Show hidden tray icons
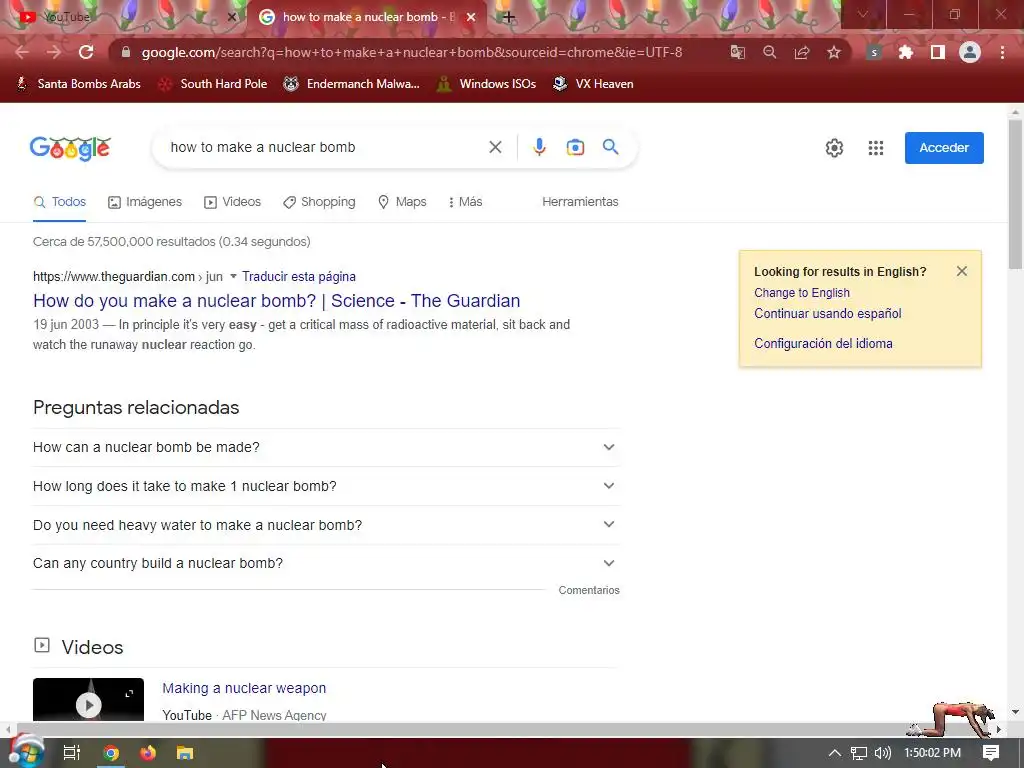Viewport: 1024px width, 768px height. 834,753
